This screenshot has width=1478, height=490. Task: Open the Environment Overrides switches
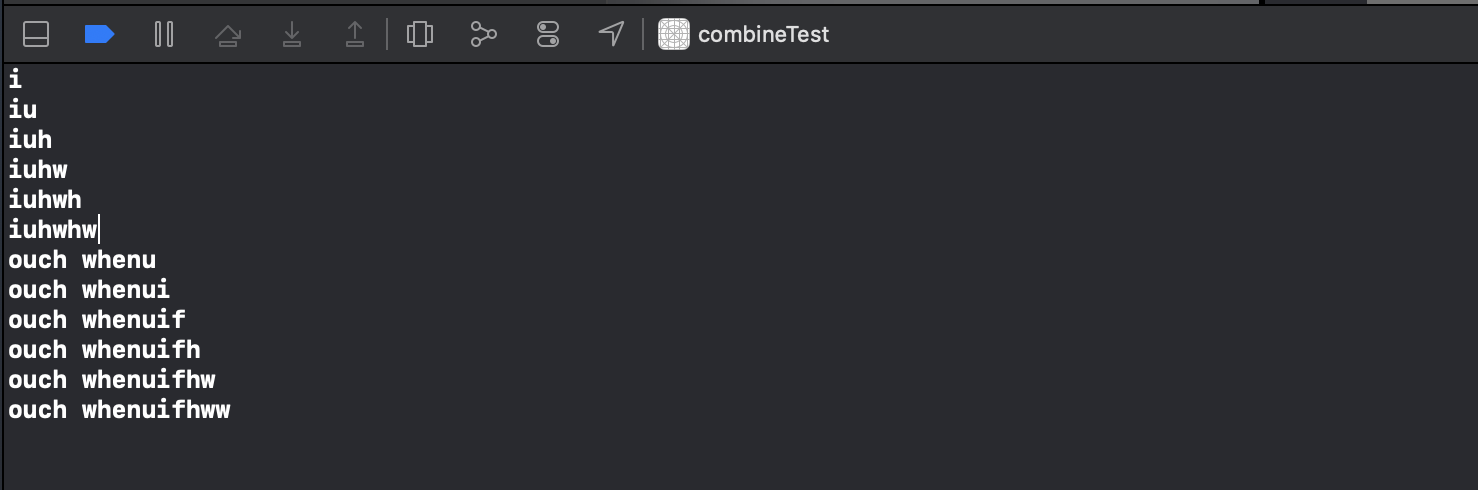click(x=548, y=34)
